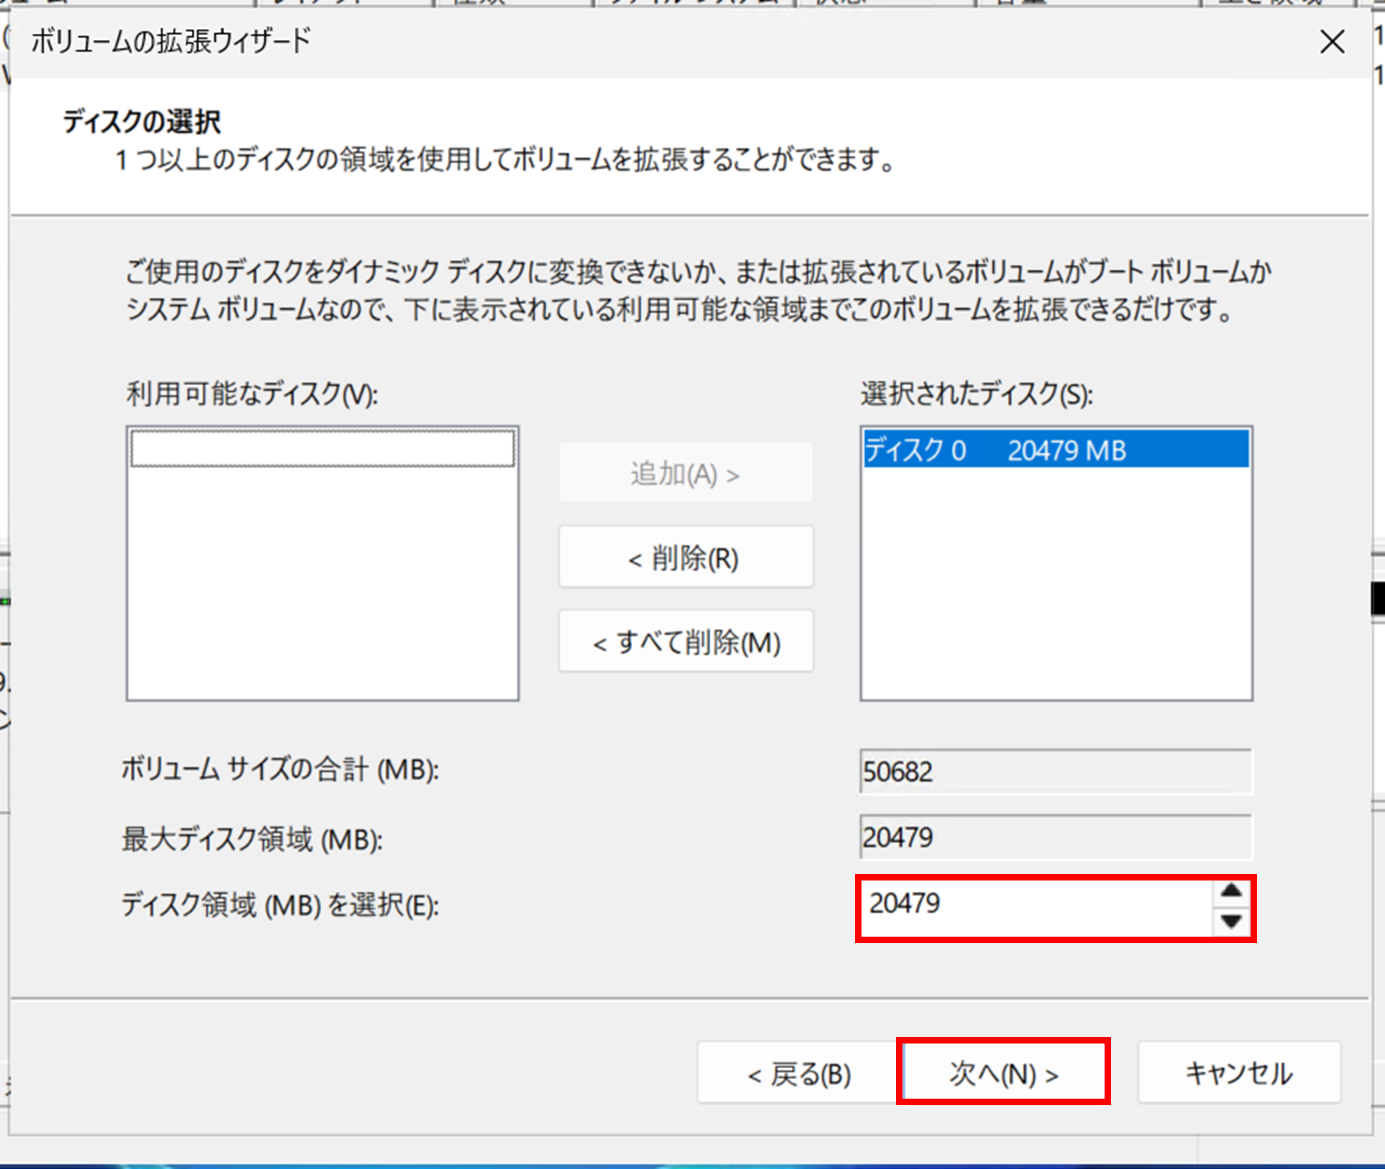Go back using the 戻る(B) button

(797, 1073)
